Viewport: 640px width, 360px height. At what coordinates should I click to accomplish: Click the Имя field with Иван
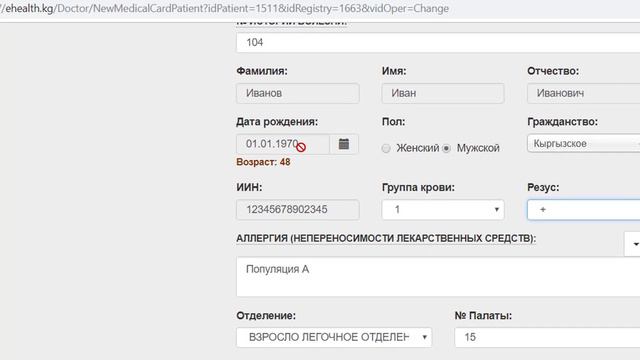click(443, 93)
